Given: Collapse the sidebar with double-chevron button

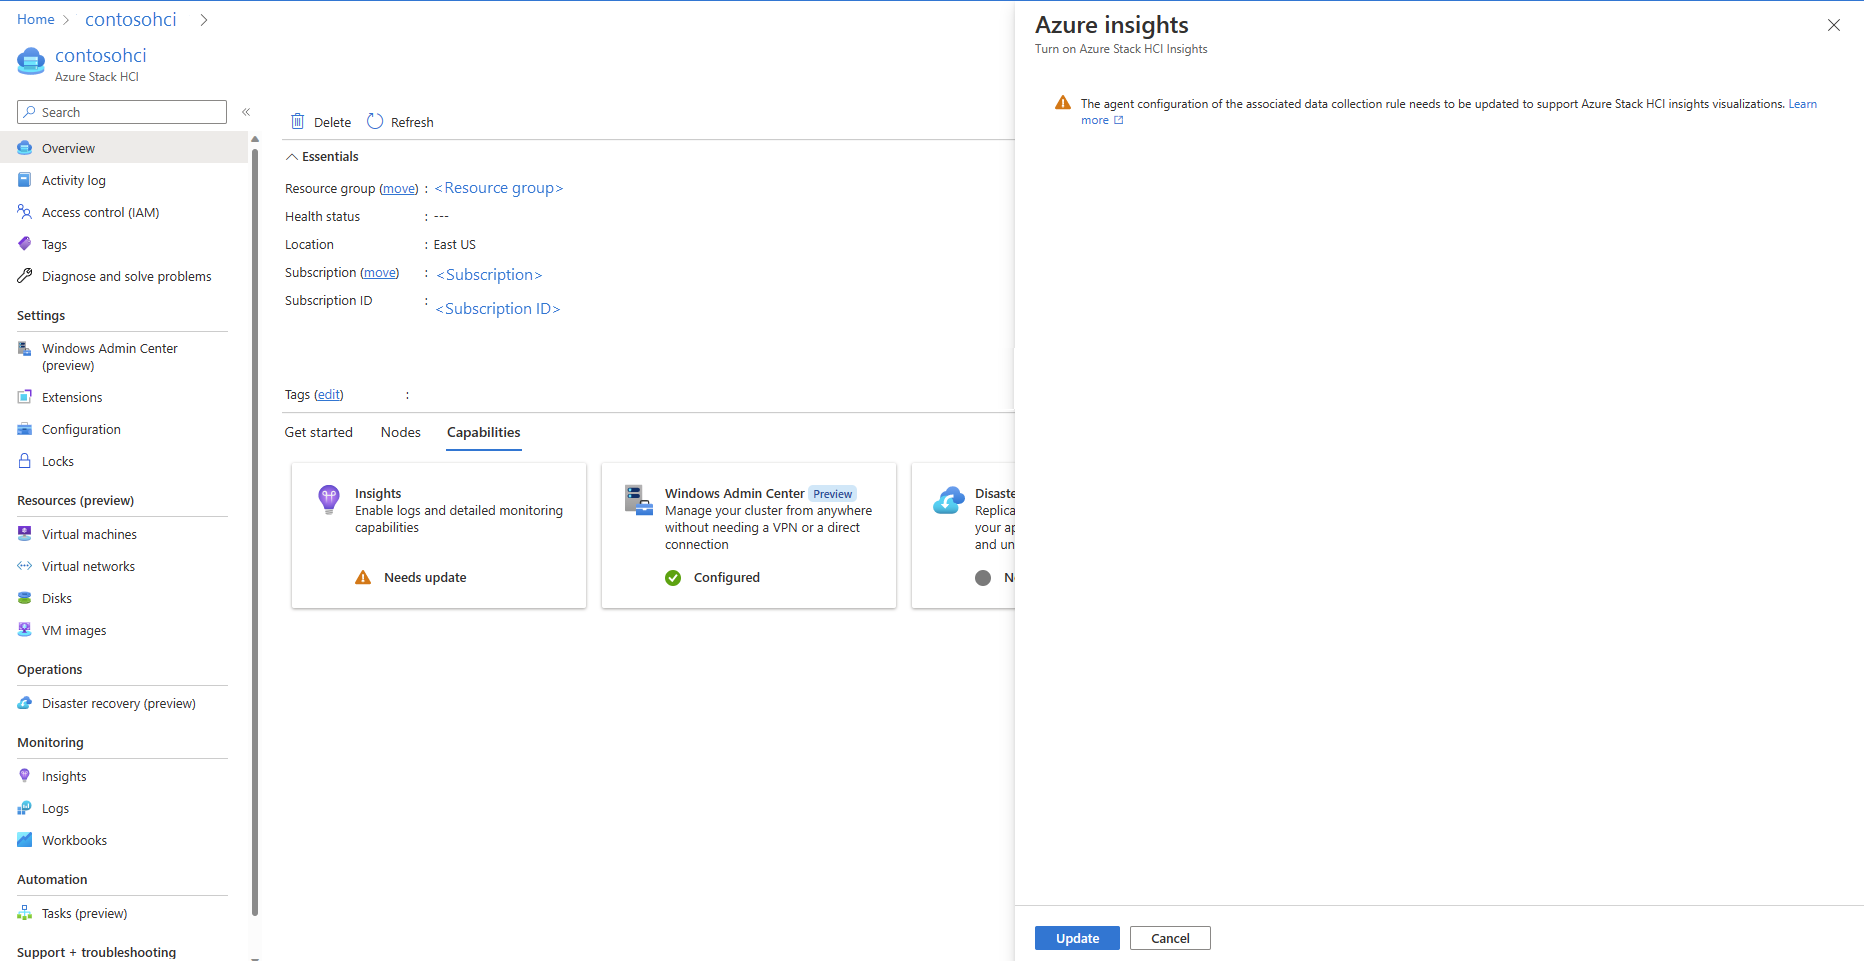Looking at the screenshot, I should click(246, 112).
